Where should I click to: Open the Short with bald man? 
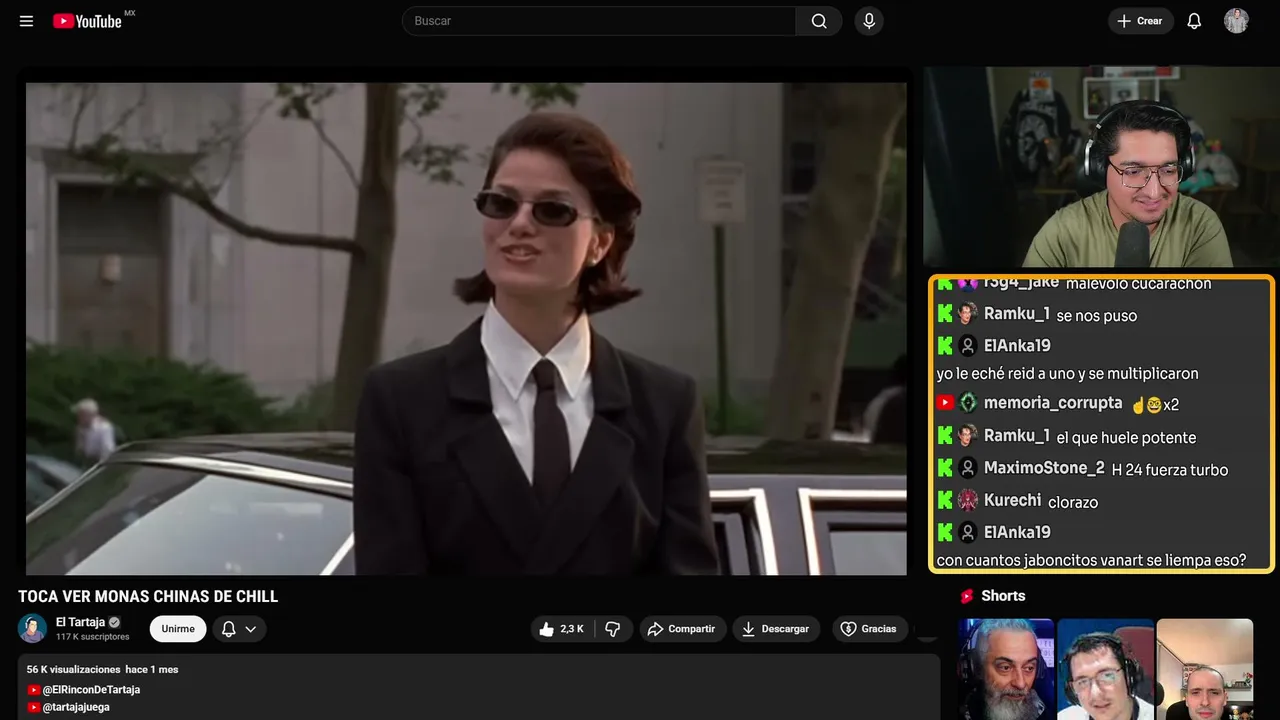[1205, 669]
